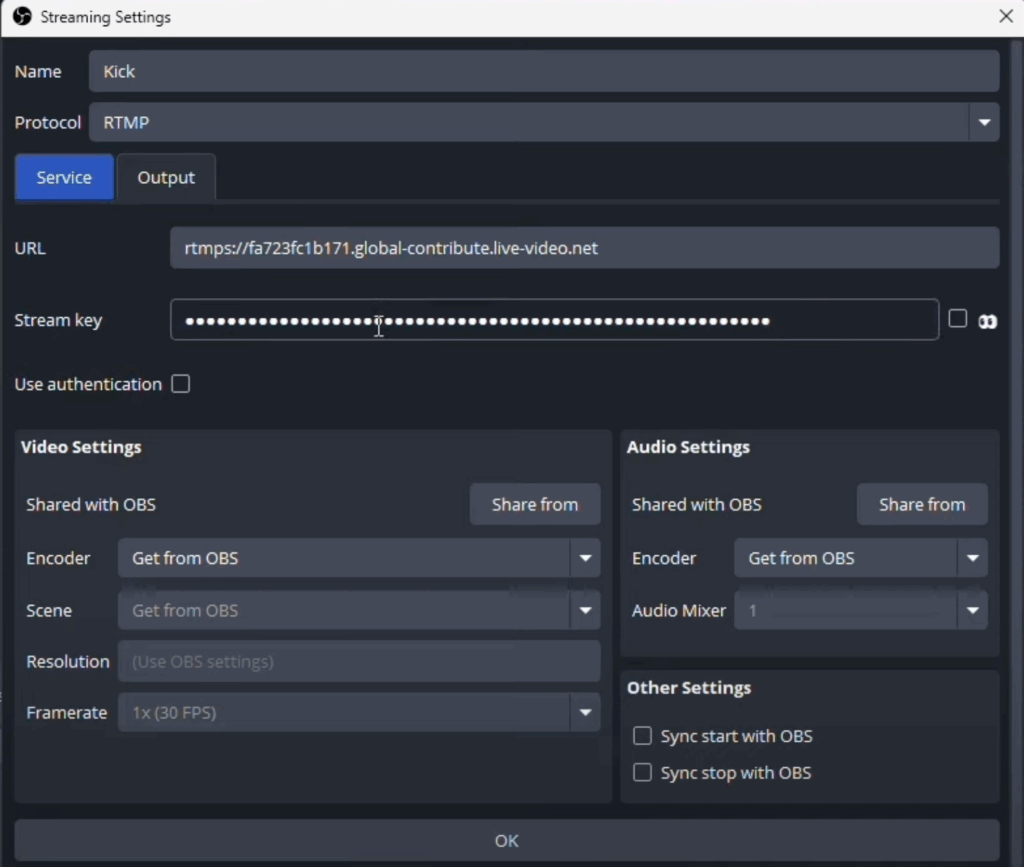Click Share from in Video Settings
Image resolution: width=1024 pixels, height=867 pixels.
click(535, 505)
